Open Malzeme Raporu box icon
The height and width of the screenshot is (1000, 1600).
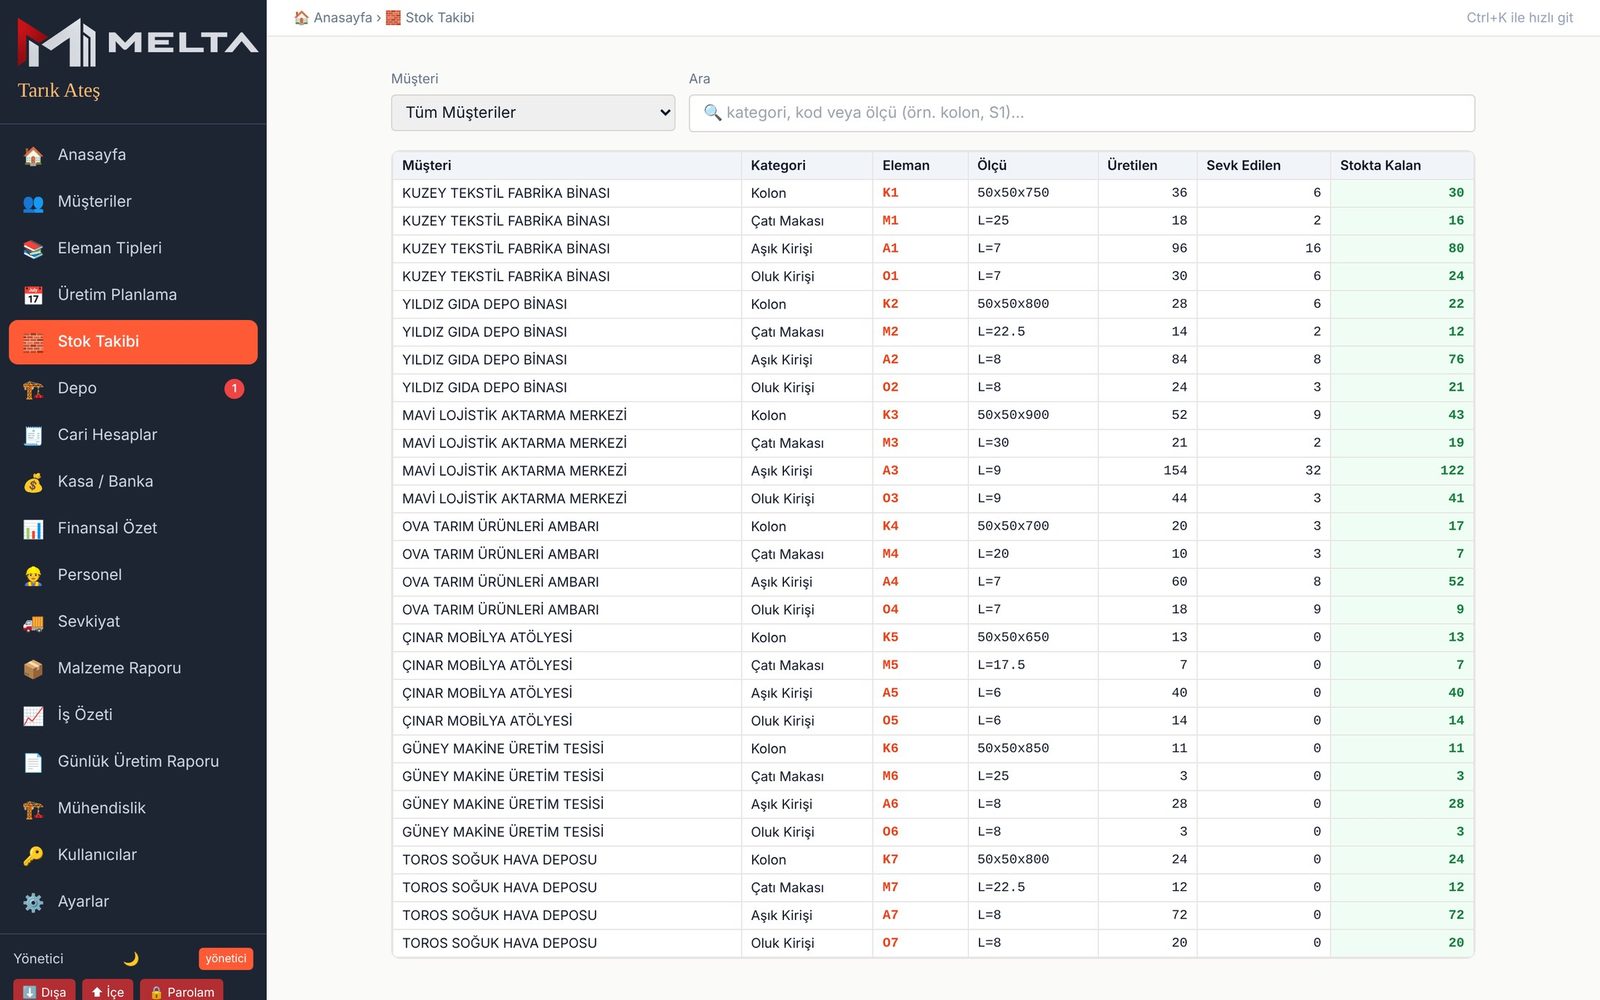33,668
